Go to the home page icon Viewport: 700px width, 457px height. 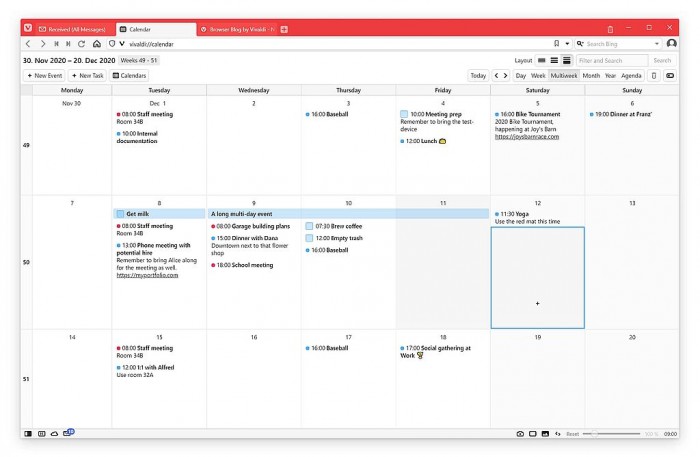pyautogui.click(x=97, y=44)
